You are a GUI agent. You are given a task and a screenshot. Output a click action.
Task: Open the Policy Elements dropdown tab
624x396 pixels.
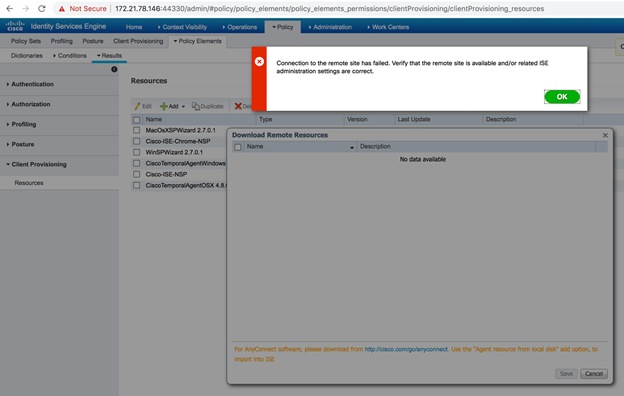click(197, 41)
